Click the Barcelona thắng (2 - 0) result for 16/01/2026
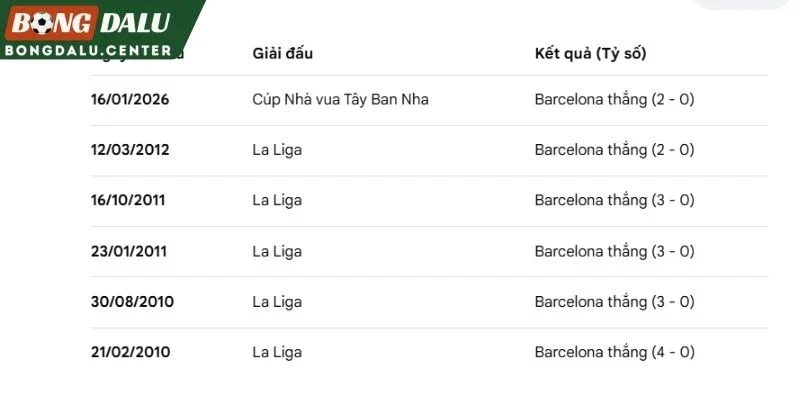Screen dimensions: 800x400 (x=614, y=99)
